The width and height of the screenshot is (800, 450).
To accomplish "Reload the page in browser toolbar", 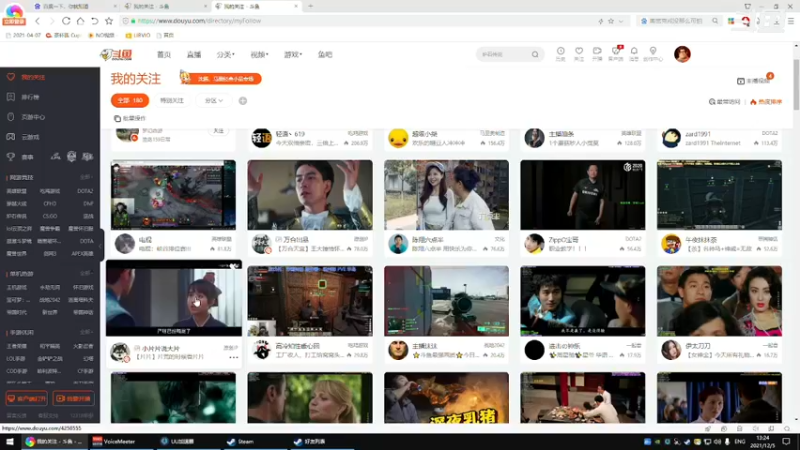I will coord(66,21).
